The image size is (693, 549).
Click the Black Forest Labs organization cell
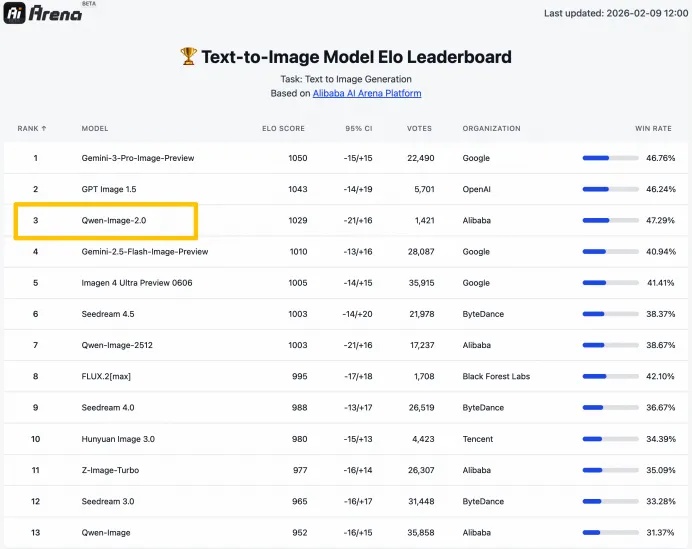[x=496, y=376]
